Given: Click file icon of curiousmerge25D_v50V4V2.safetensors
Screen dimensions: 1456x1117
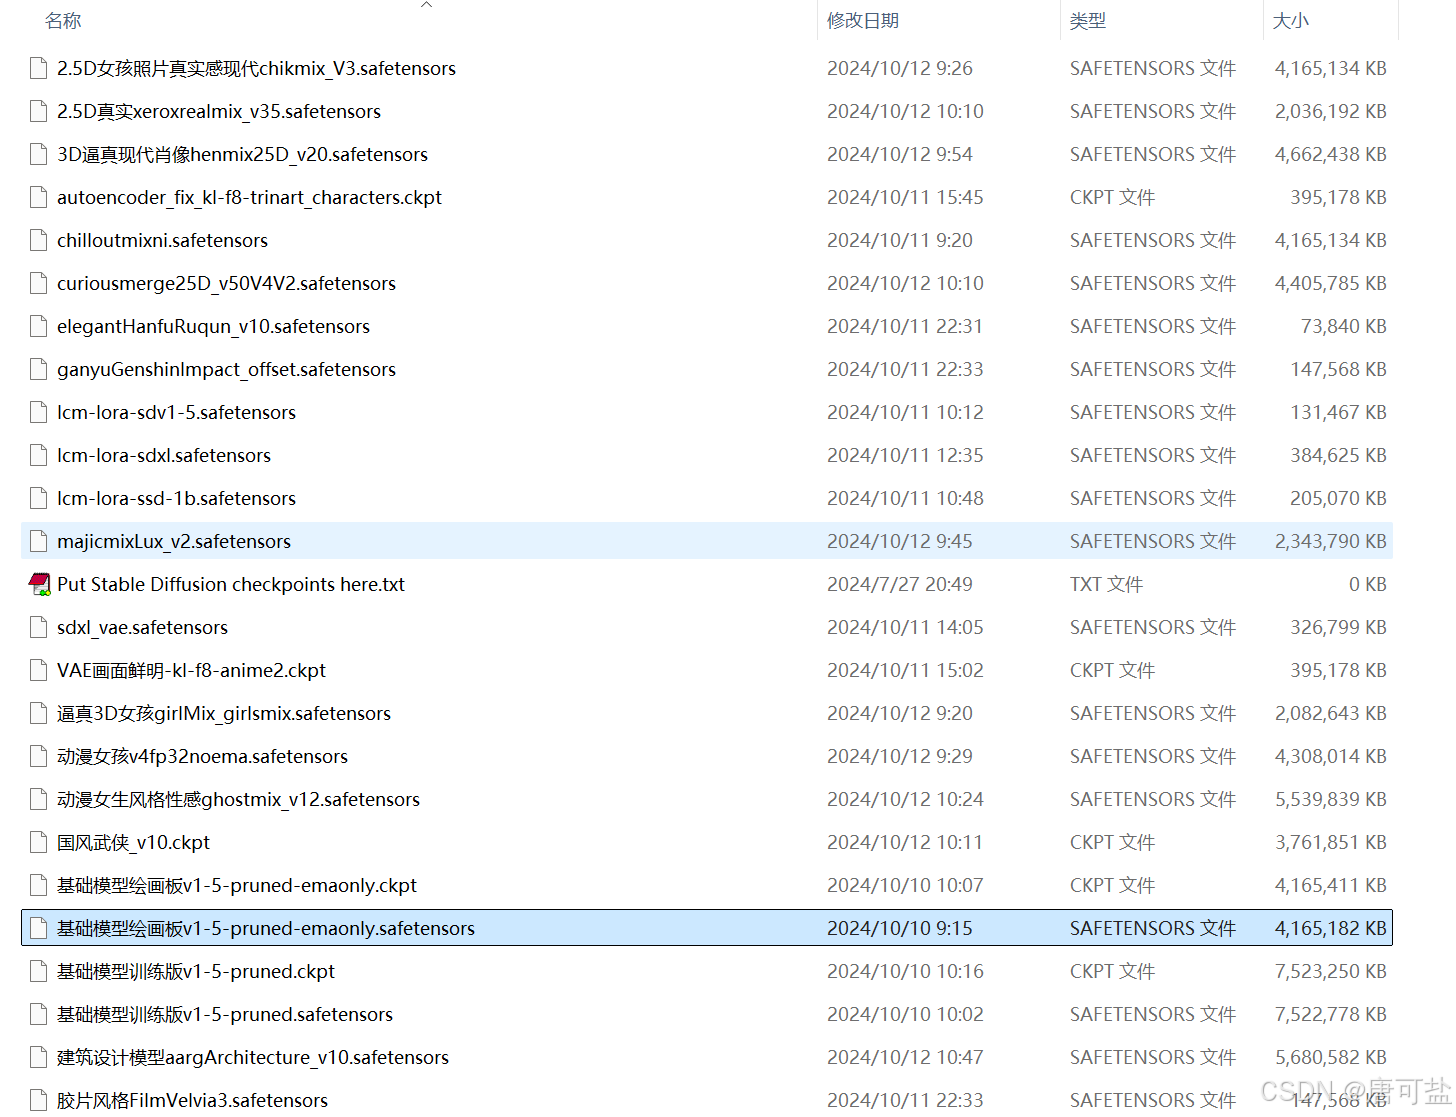Looking at the screenshot, I should point(39,283).
